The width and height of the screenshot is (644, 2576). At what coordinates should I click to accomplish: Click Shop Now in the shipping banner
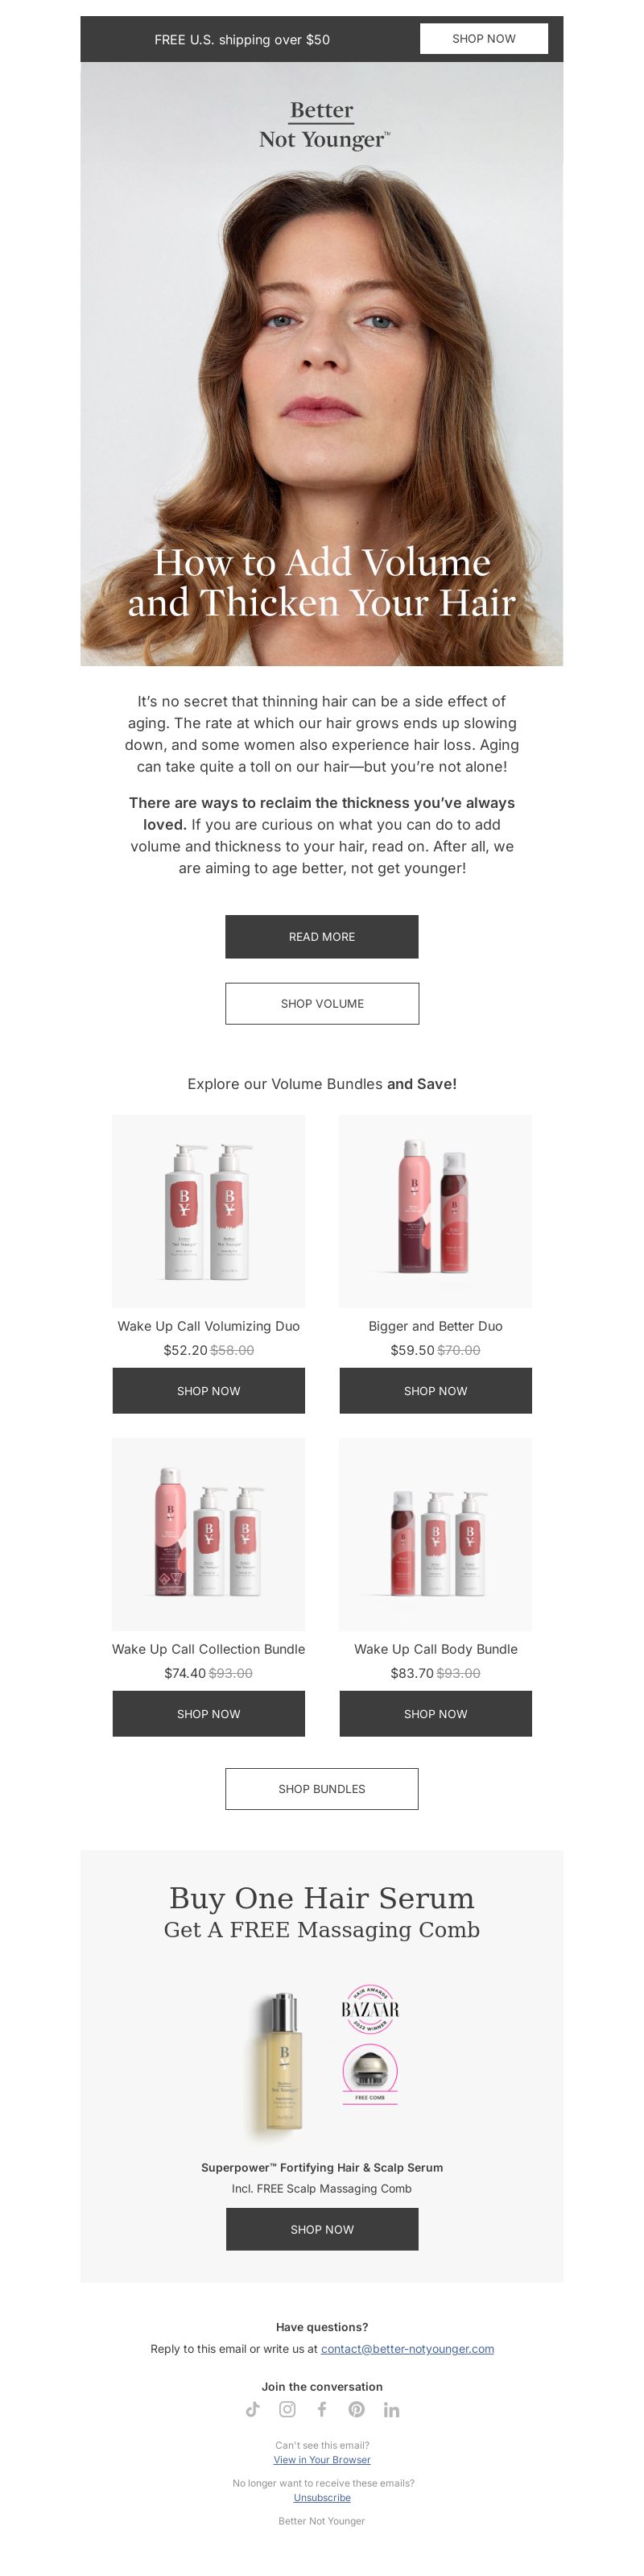click(484, 39)
